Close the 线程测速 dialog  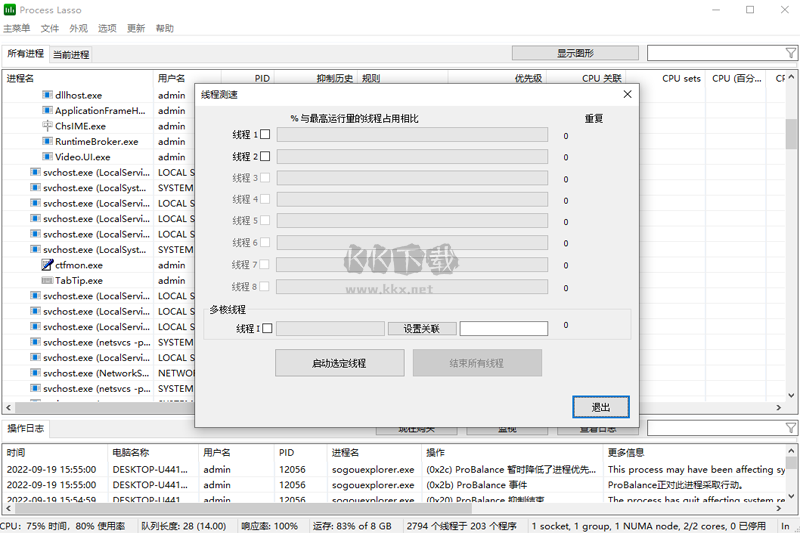[628, 94]
